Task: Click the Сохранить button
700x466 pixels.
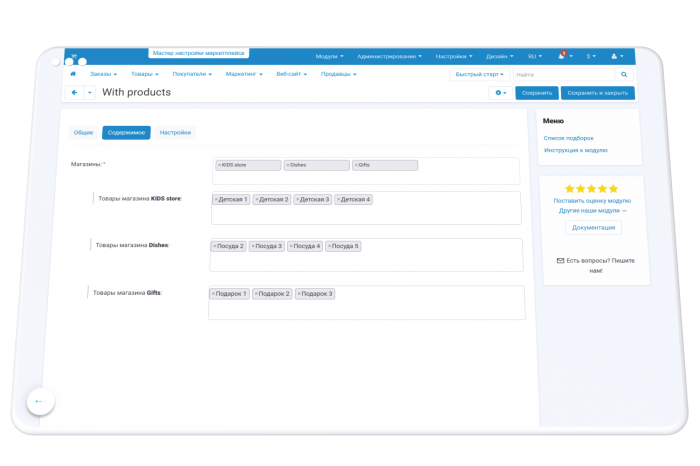Action: click(537, 93)
